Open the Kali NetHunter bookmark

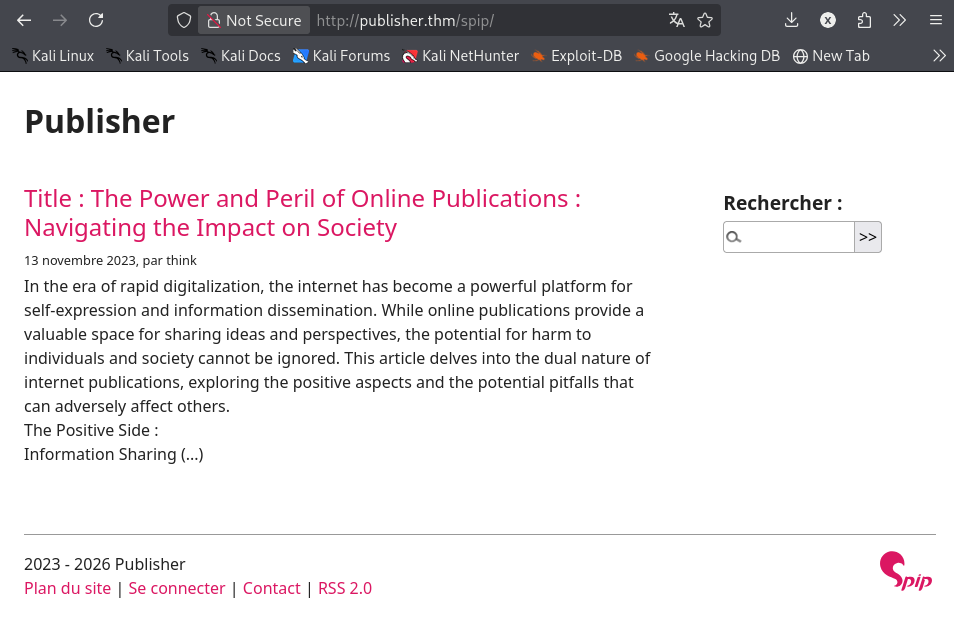(x=461, y=56)
